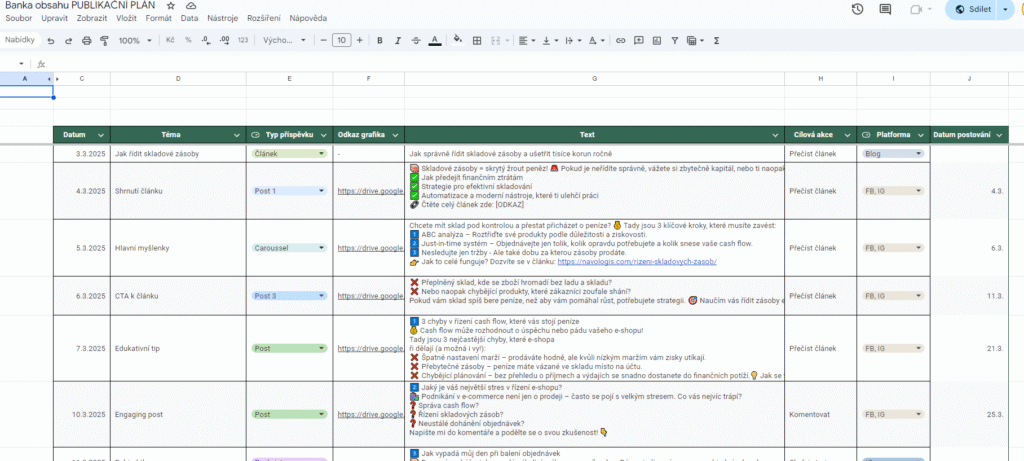The height and width of the screenshot is (461, 1024).
Task: Open the comments panel icon
Action: (885, 9)
